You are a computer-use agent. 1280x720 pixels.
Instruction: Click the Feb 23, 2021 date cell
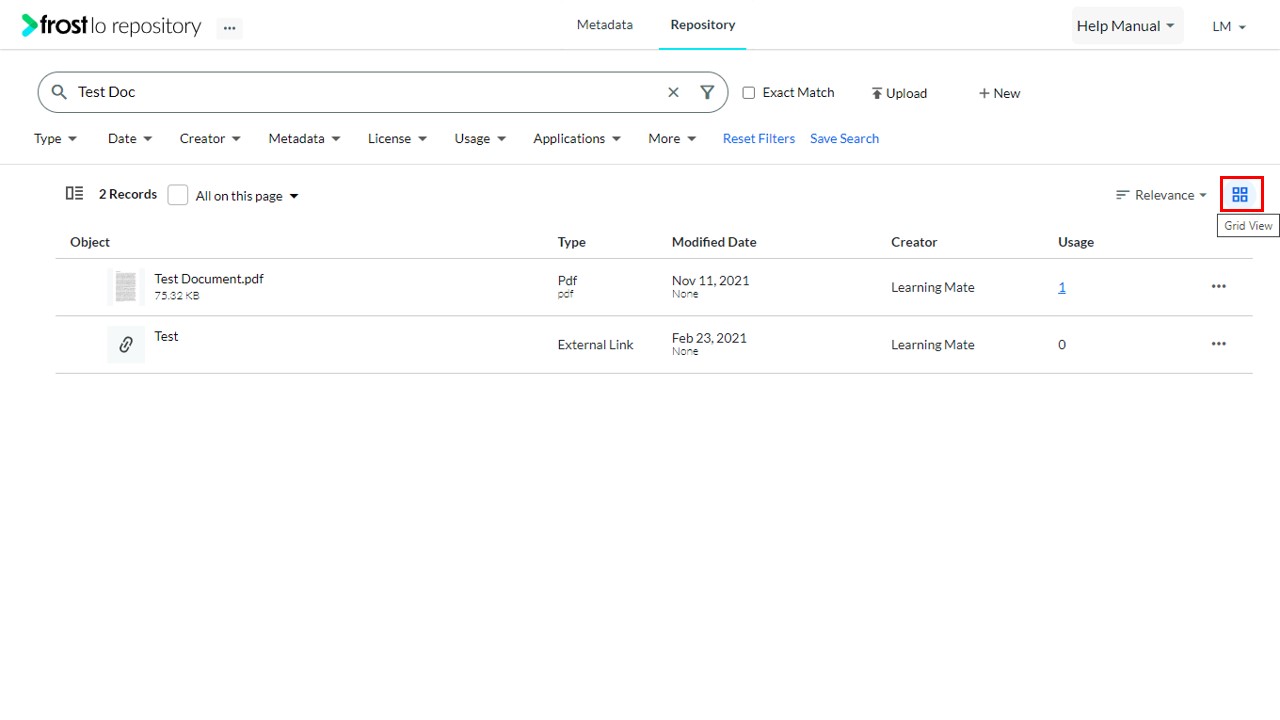click(709, 338)
